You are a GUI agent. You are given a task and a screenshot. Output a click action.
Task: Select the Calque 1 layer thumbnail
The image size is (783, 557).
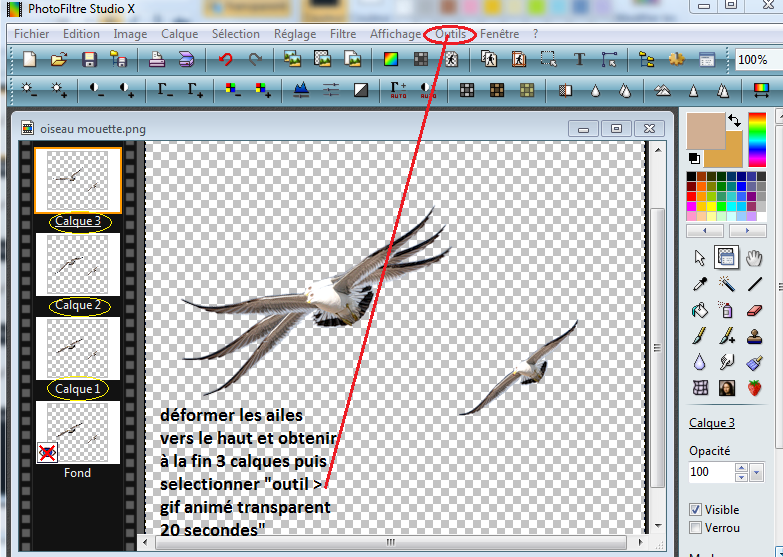pos(77,348)
